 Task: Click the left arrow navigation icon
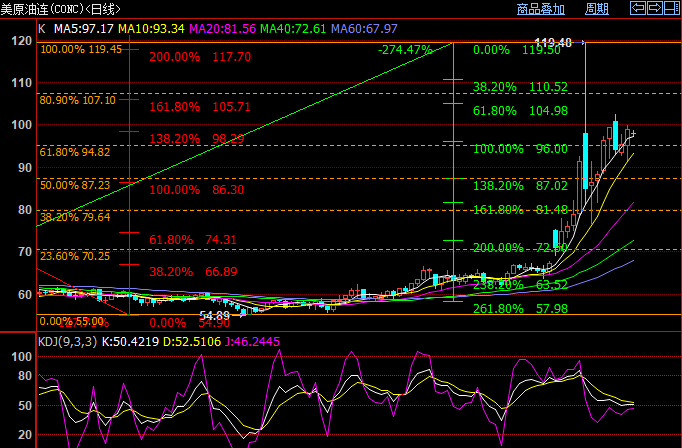[636, 9]
